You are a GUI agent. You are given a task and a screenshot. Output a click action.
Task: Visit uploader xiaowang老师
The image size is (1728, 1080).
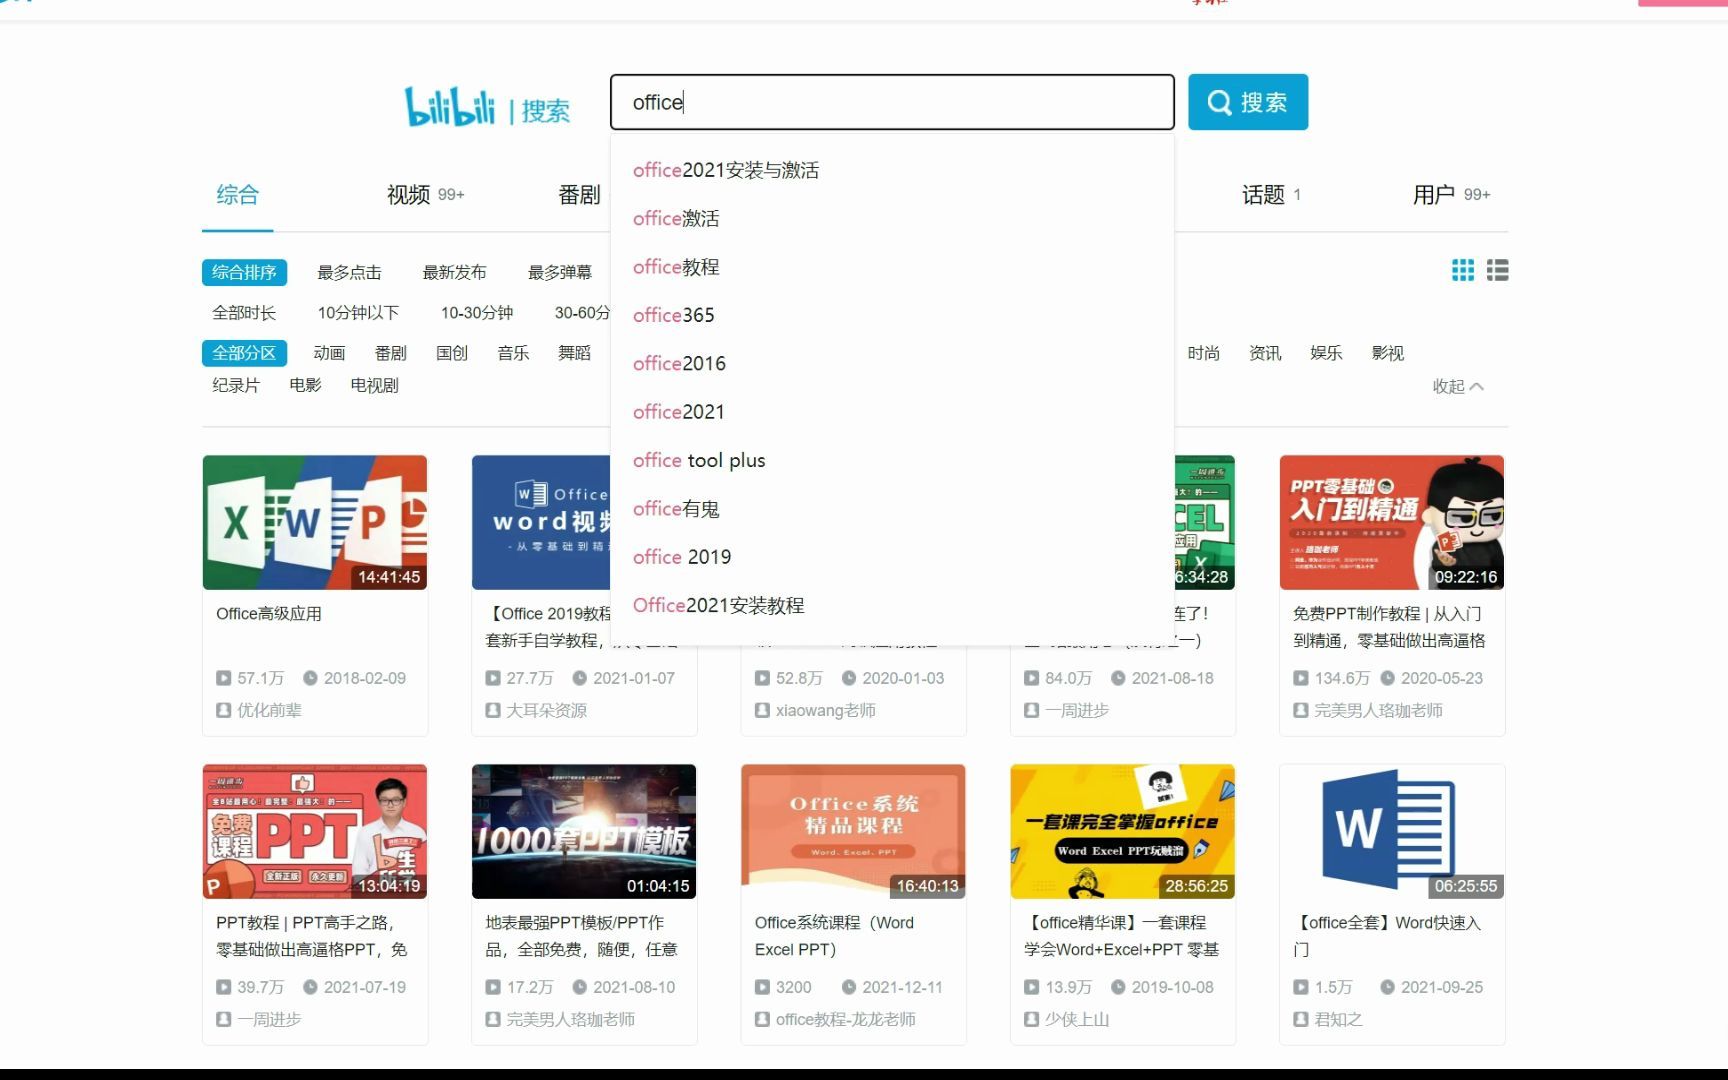pyautogui.click(x=826, y=710)
